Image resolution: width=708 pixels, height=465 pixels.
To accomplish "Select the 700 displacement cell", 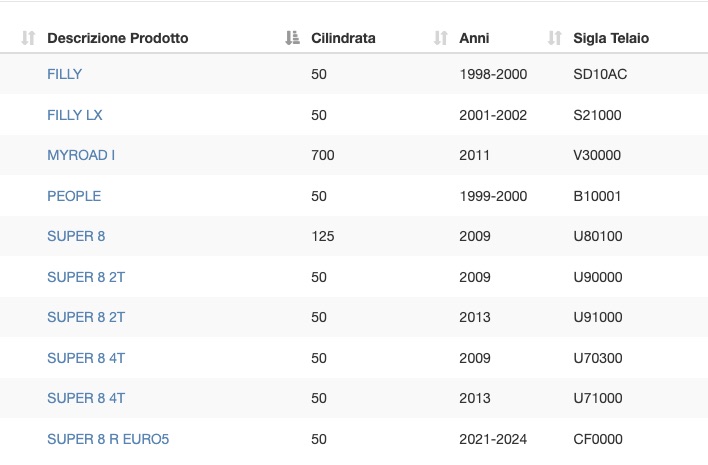I will [x=323, y=155].
